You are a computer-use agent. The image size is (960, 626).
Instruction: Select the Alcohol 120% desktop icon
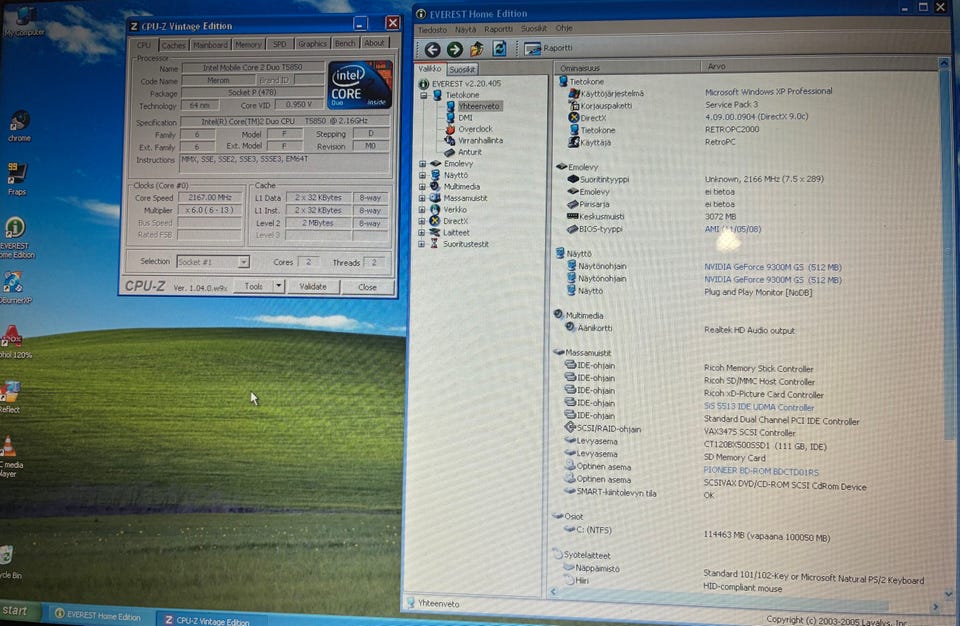pos(13,341)
